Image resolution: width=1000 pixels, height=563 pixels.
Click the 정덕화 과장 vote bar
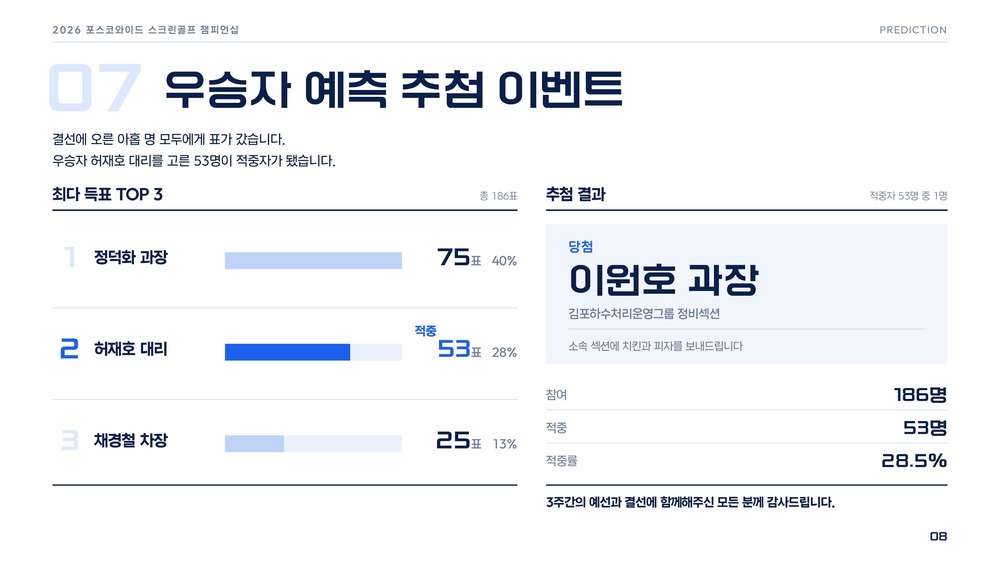[x=313, y=260]
